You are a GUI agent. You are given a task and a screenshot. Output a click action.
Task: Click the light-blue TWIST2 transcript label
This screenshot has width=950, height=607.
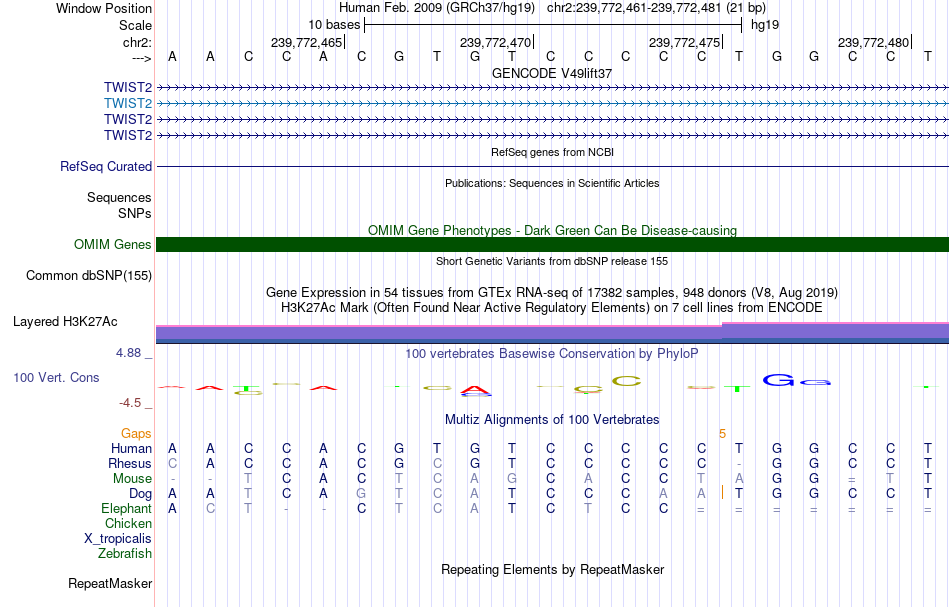(128, 104)
